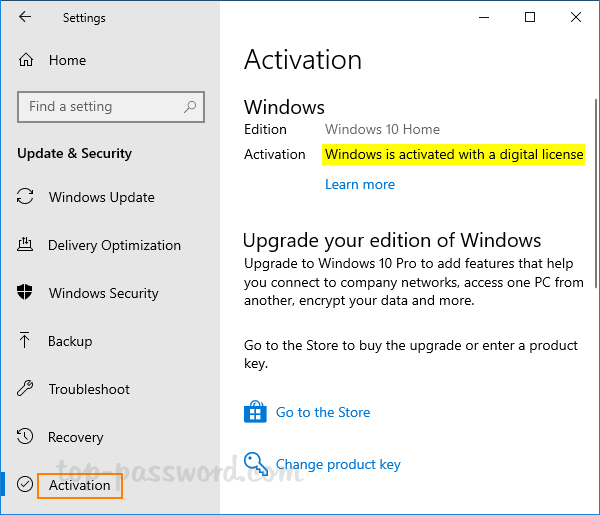Click the Windows Security shield icon
The width and height of the screenshot is (600, 515).
coord(26,293)
